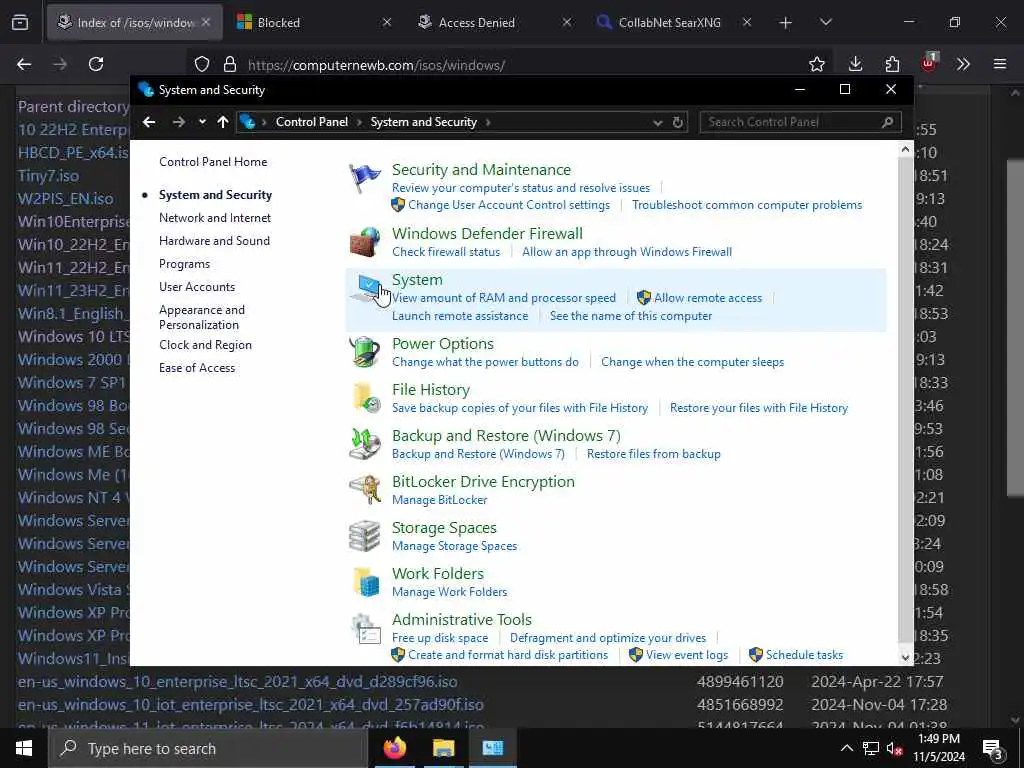Open Firefox hamburger application menu
Viewport: 1024px width, 768px height.
[x=1000, y=64]
